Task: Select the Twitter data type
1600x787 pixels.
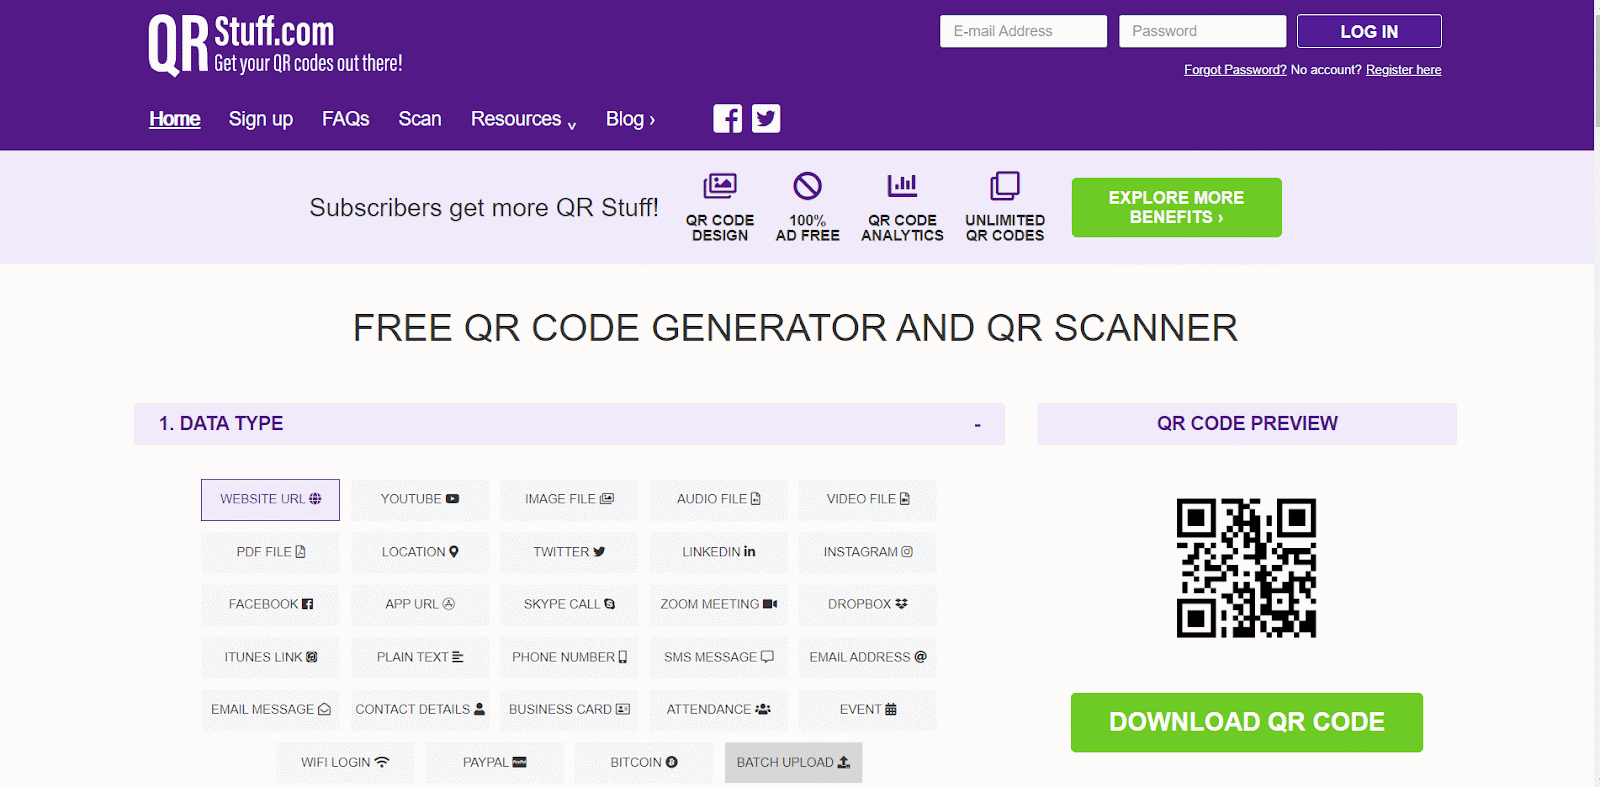Action: pyautogui.click(x=569, y=552)
